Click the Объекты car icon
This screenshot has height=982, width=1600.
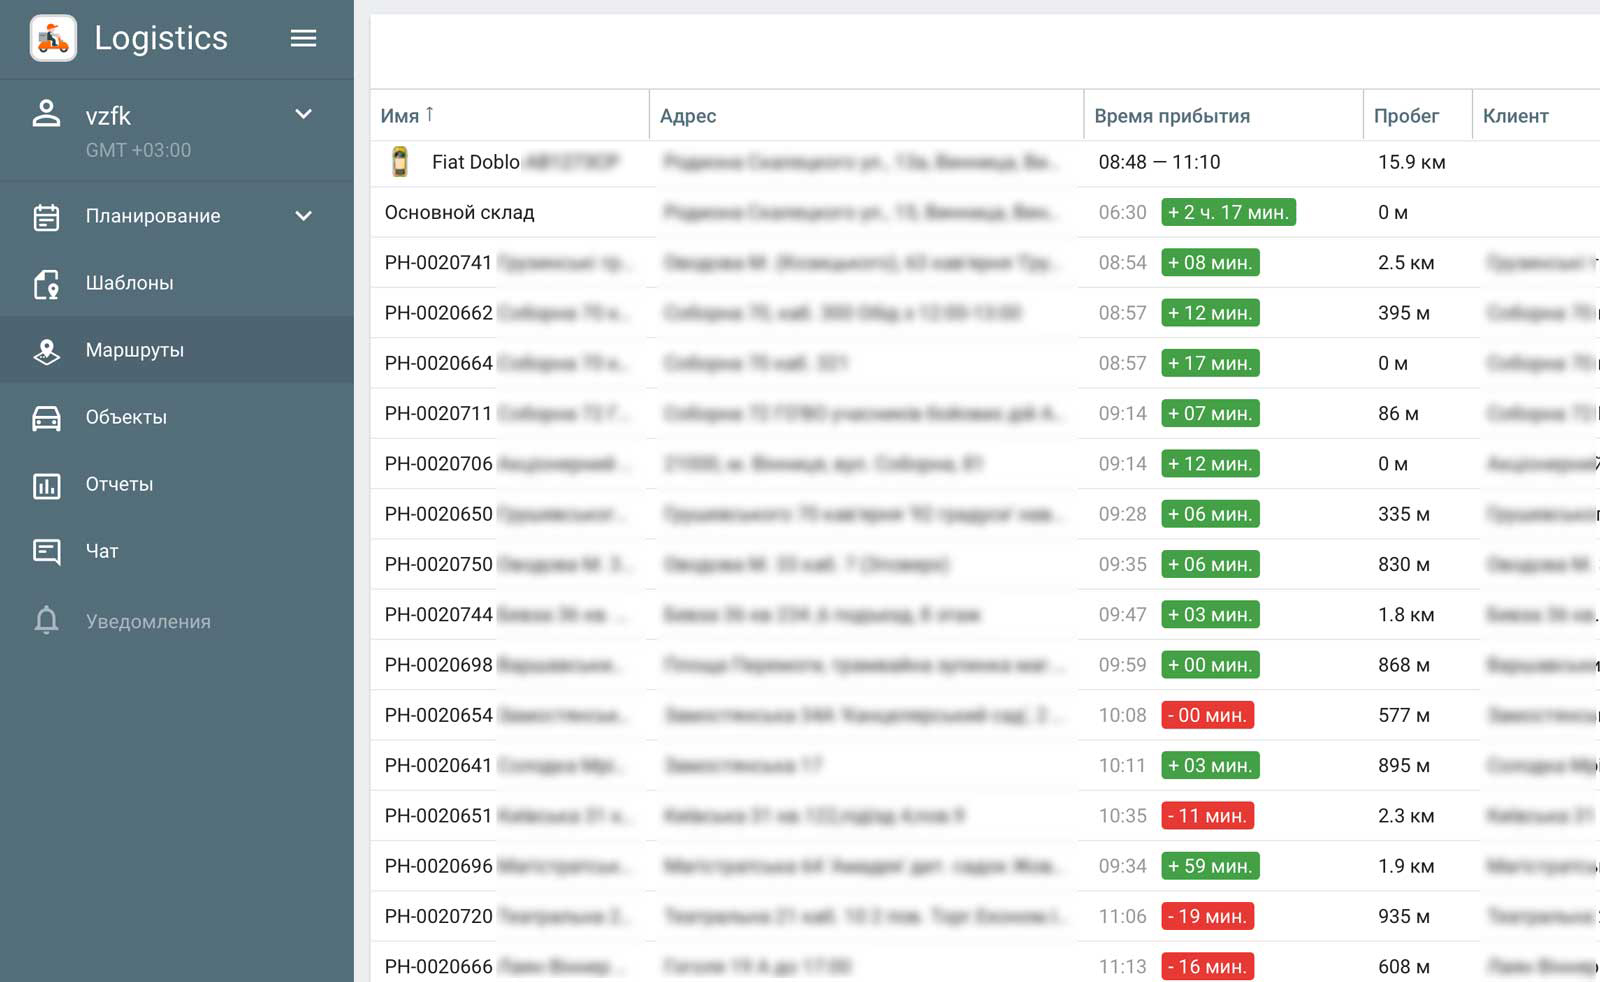[x=46, y=418]
